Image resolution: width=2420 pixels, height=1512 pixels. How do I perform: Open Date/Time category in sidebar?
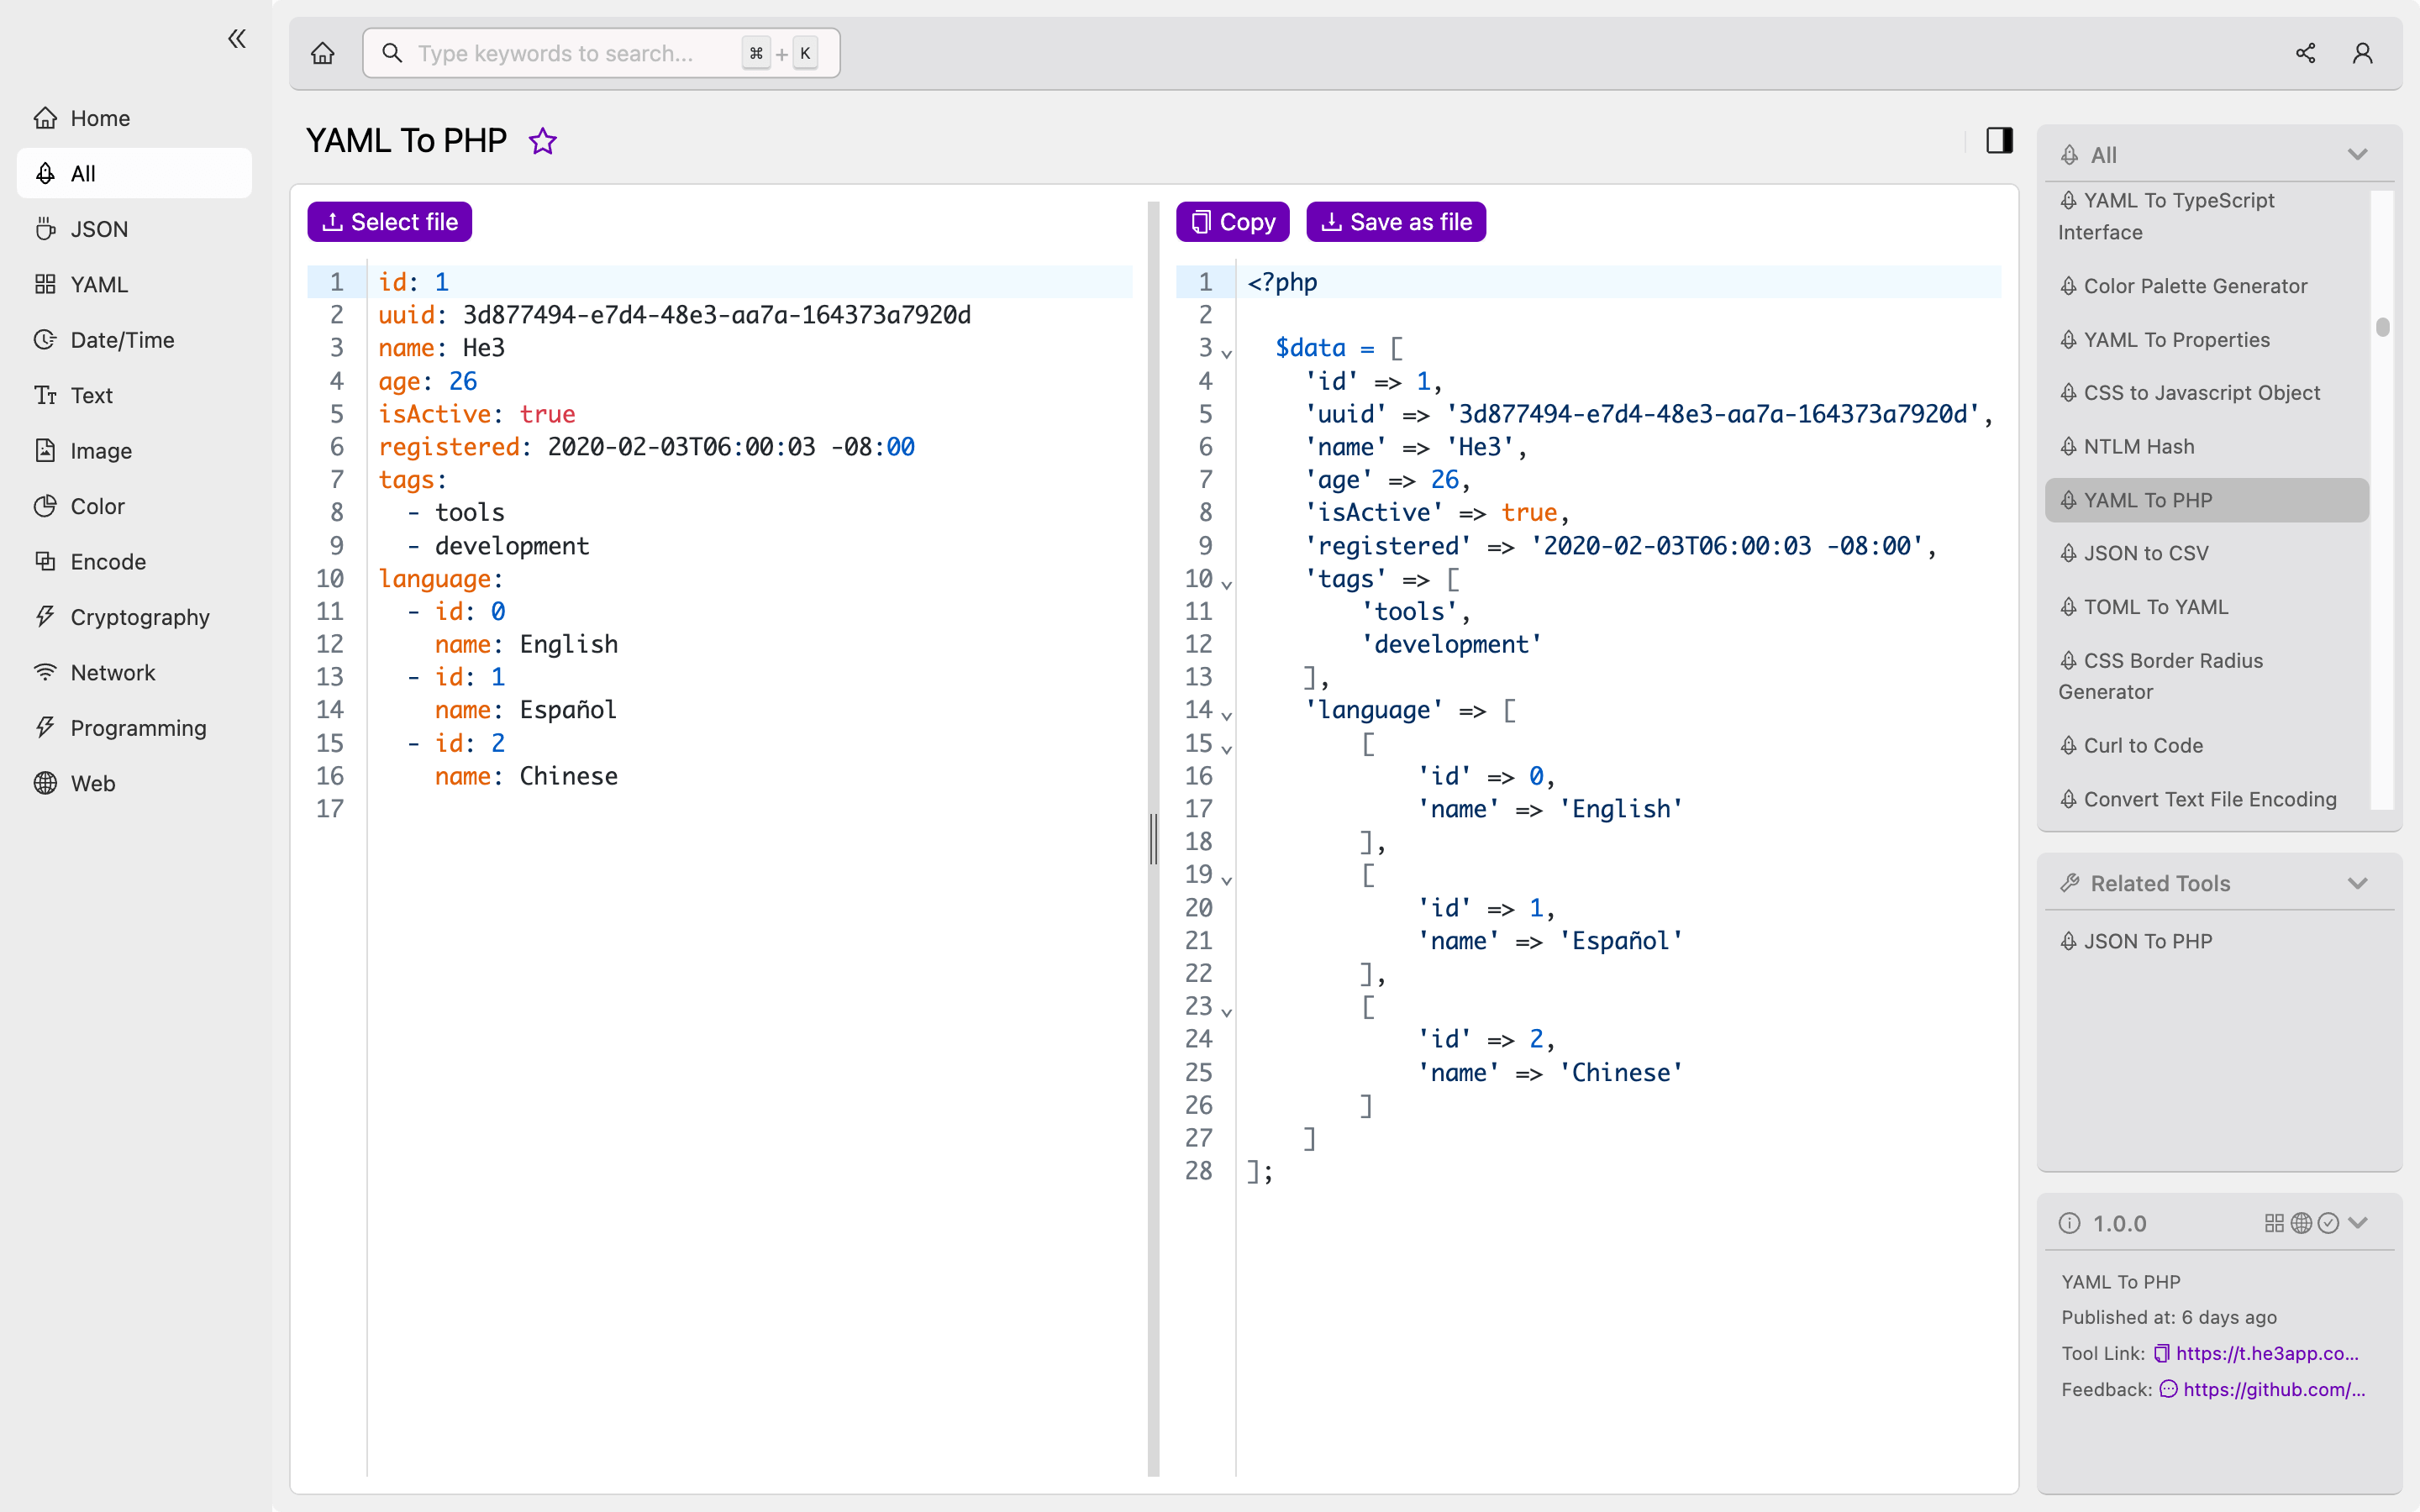pyautogui.click(x=134, y=340)
